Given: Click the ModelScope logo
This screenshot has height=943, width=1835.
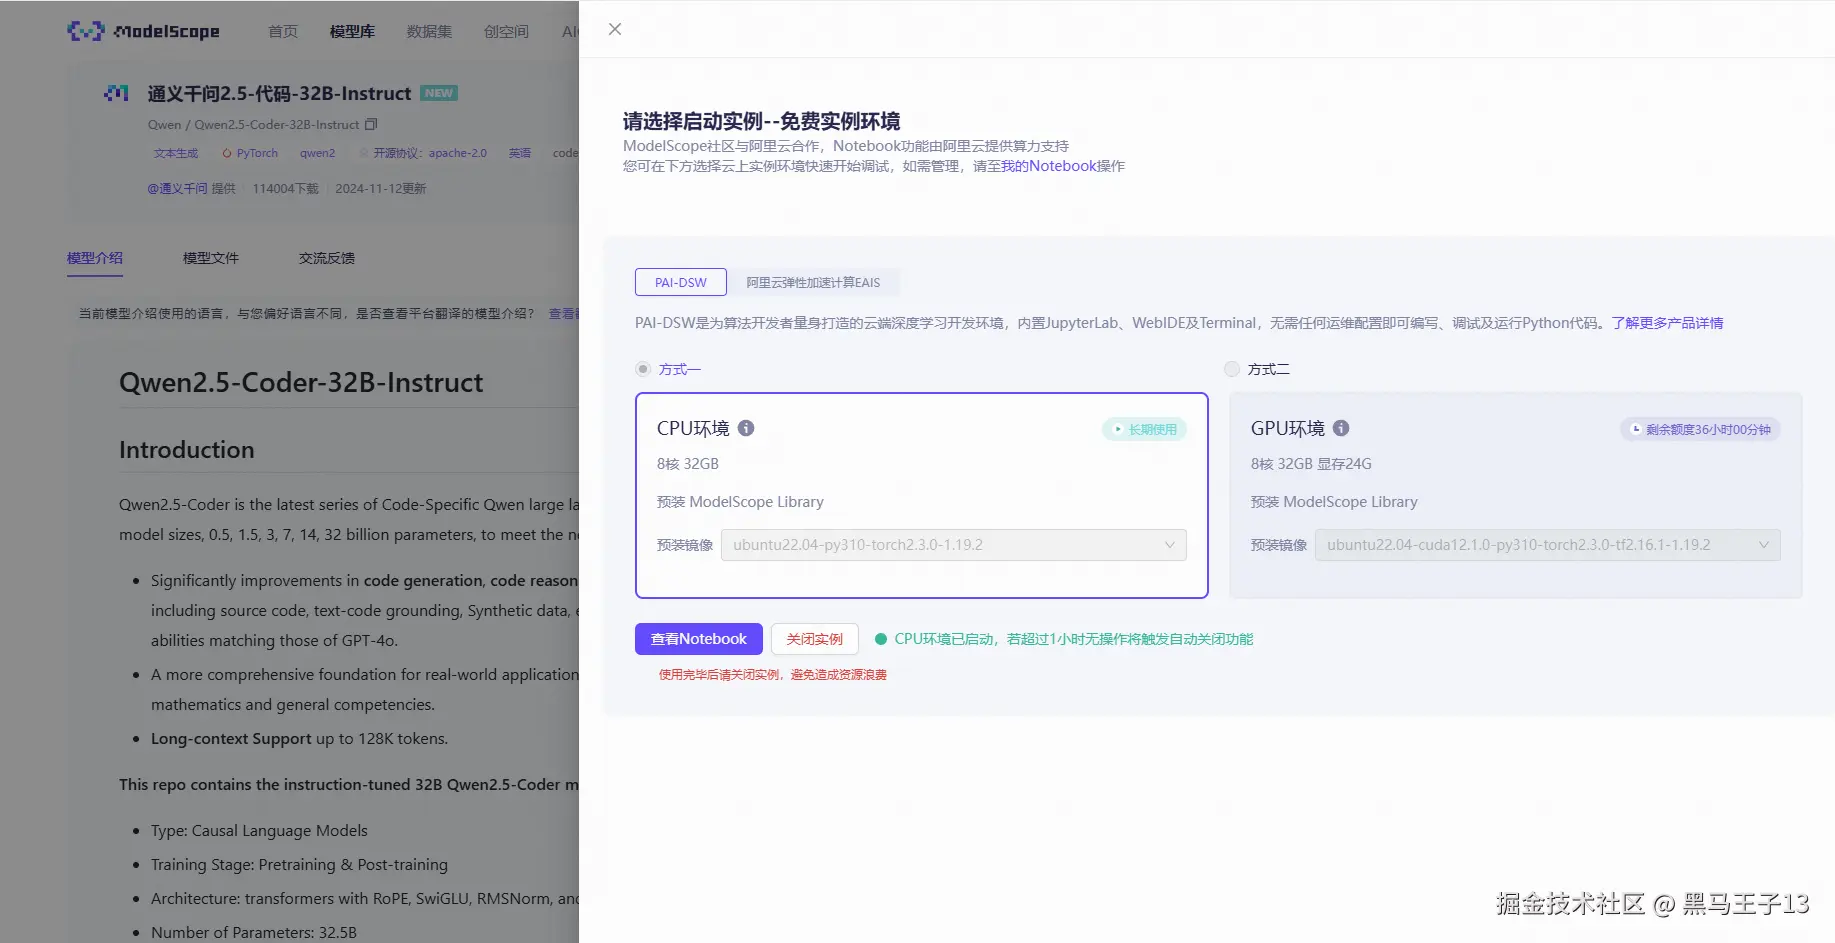Looking at the screenshot, I should click(143, 31).
